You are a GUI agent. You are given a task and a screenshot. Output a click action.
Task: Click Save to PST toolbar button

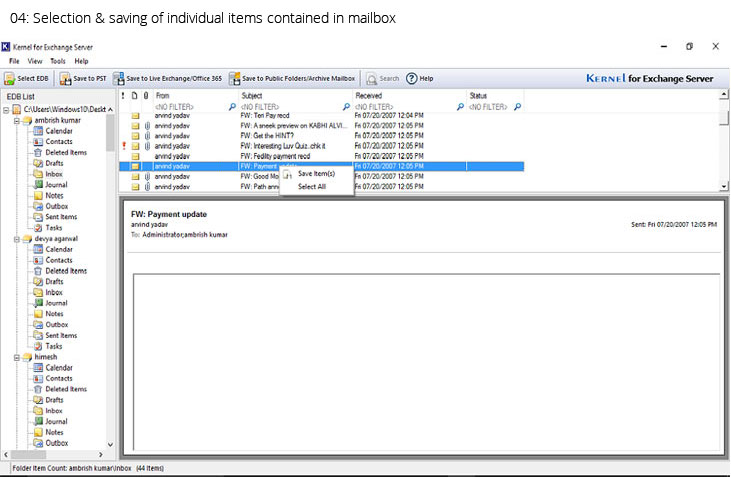point(83,78)
